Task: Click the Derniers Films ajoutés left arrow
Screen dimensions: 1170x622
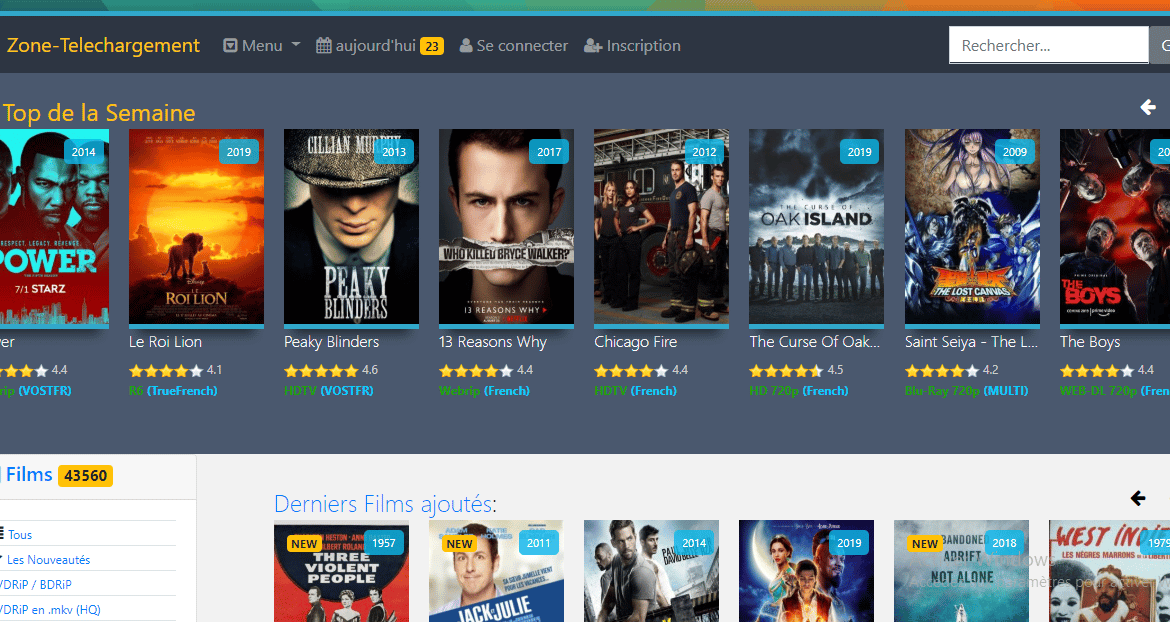Action: [1138, 497]
